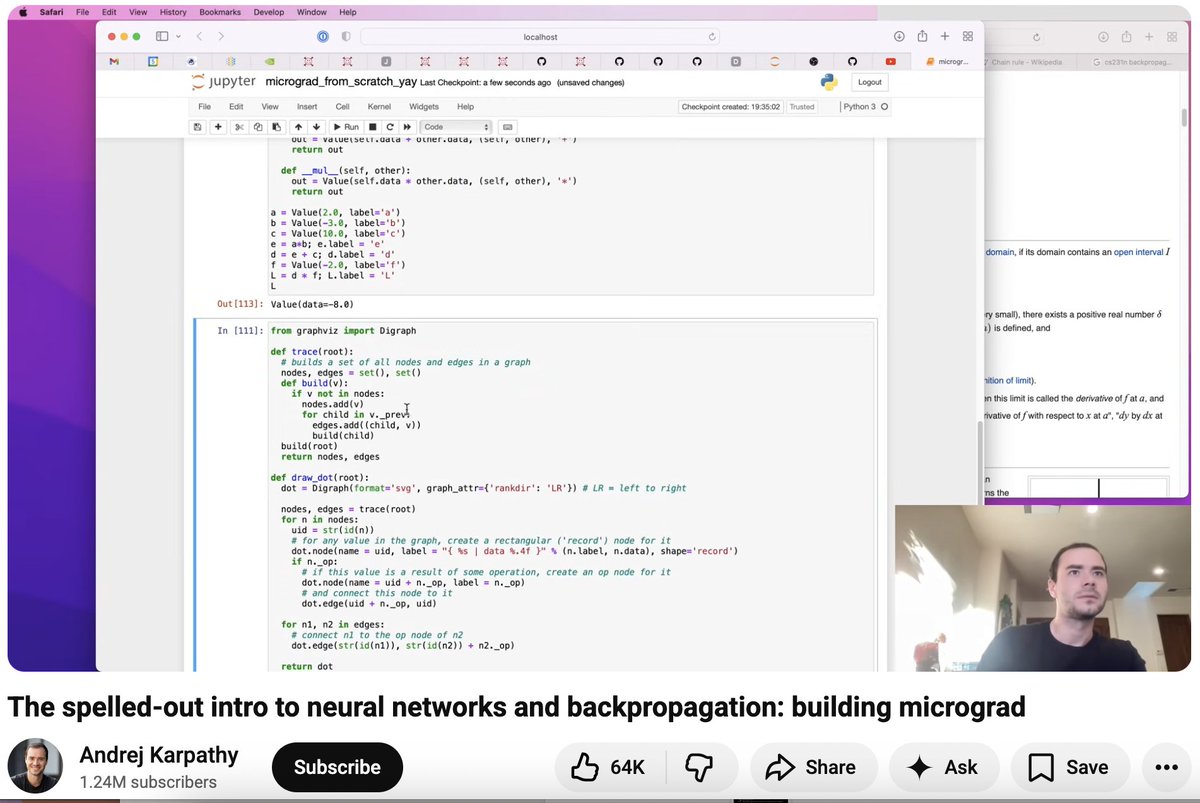Open the macOS Apple menu
Viewport: 1200px width, 803px height.
pos(23,12)
